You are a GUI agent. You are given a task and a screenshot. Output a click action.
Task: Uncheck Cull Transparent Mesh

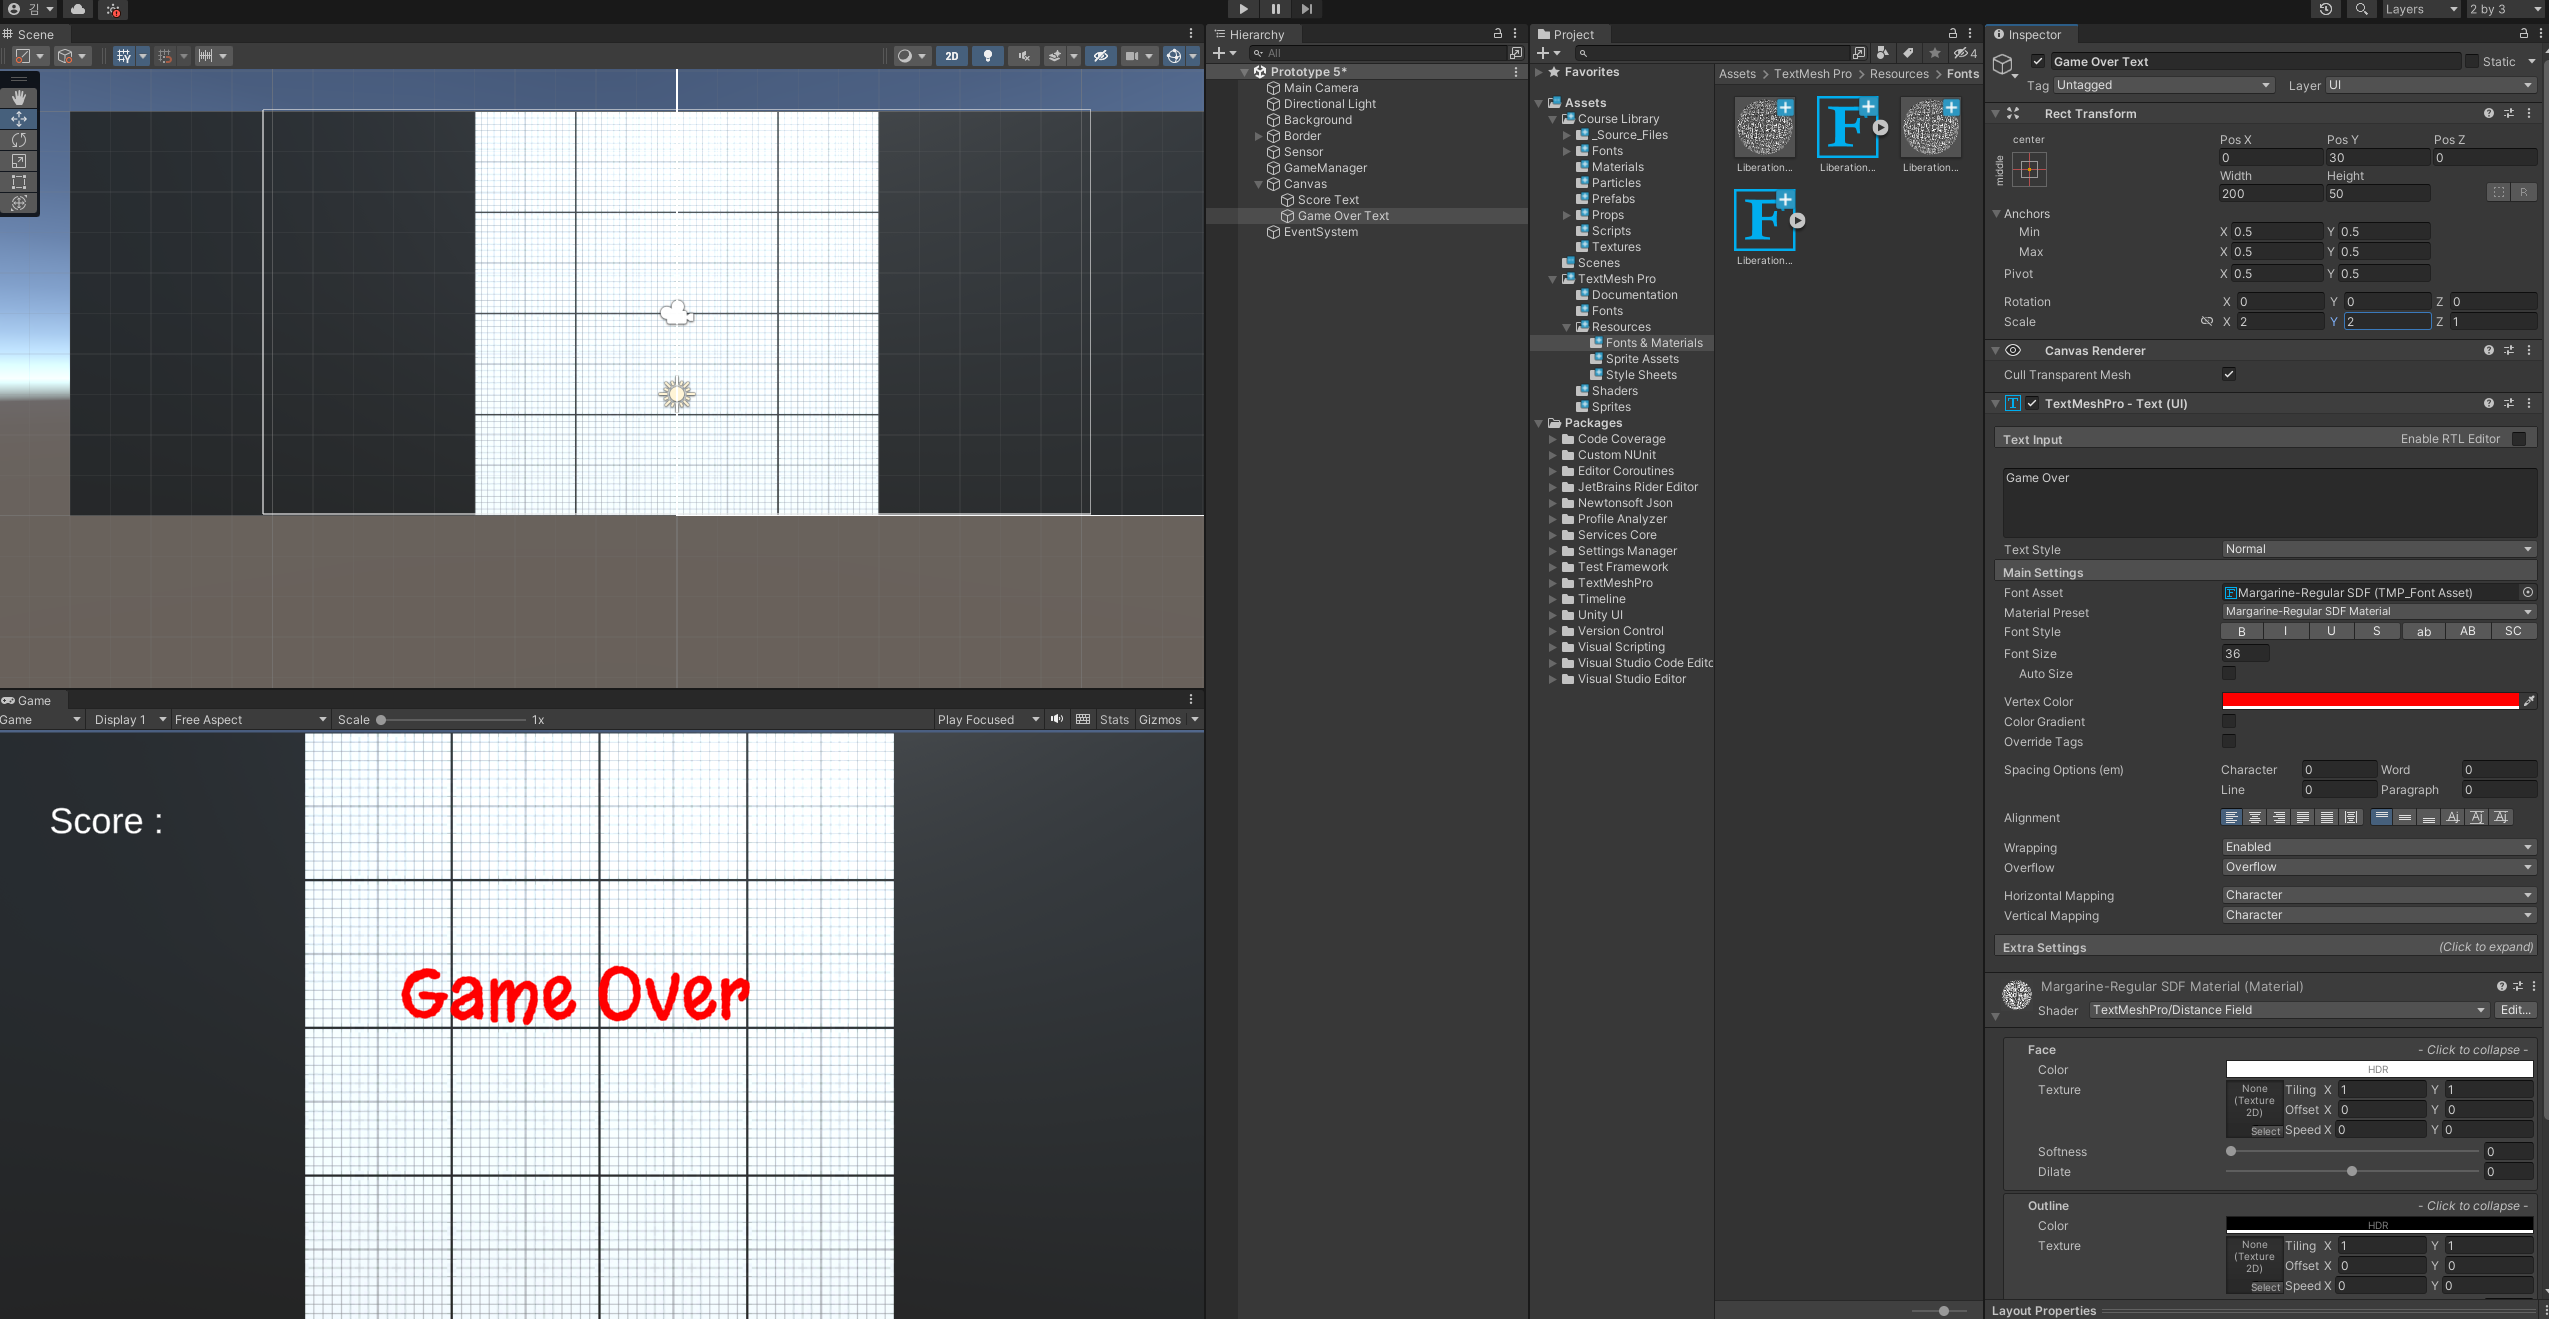tap(2229, 375)
